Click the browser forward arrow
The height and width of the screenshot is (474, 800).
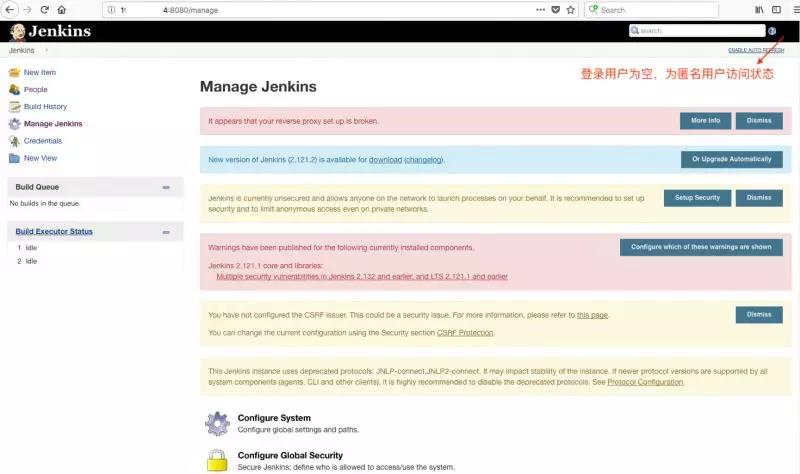coord(27,10)
